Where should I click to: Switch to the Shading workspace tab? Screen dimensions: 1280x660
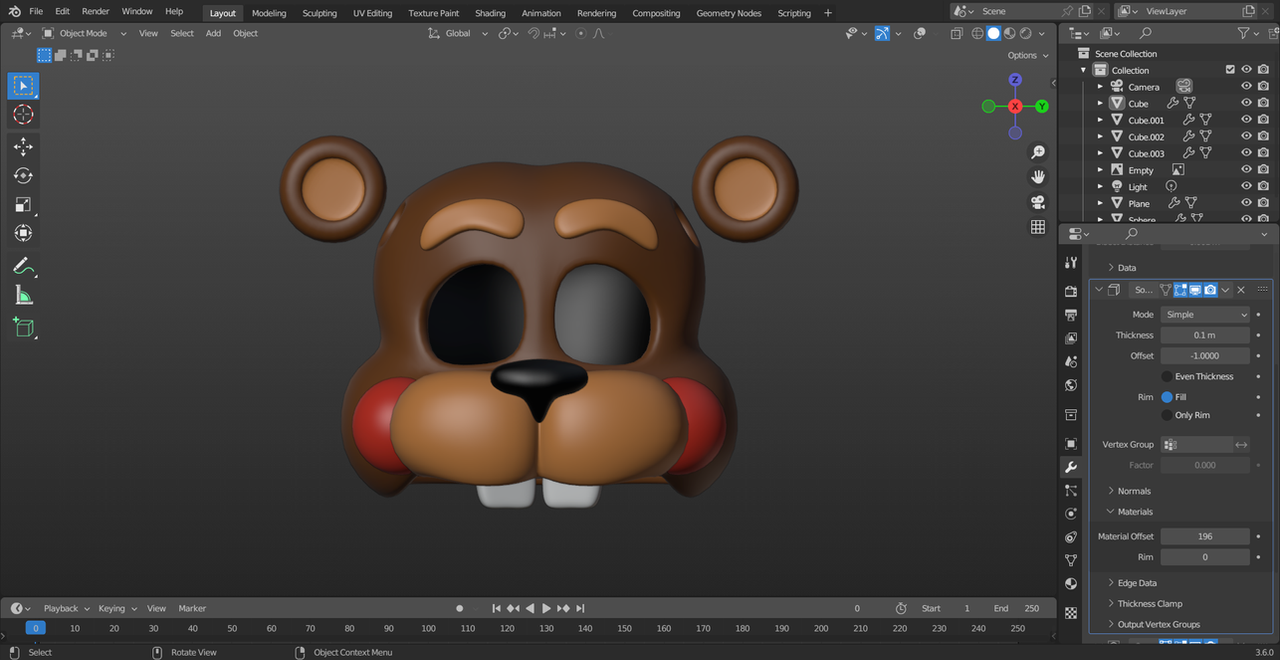pyautogui.click(x=490, y=13)
